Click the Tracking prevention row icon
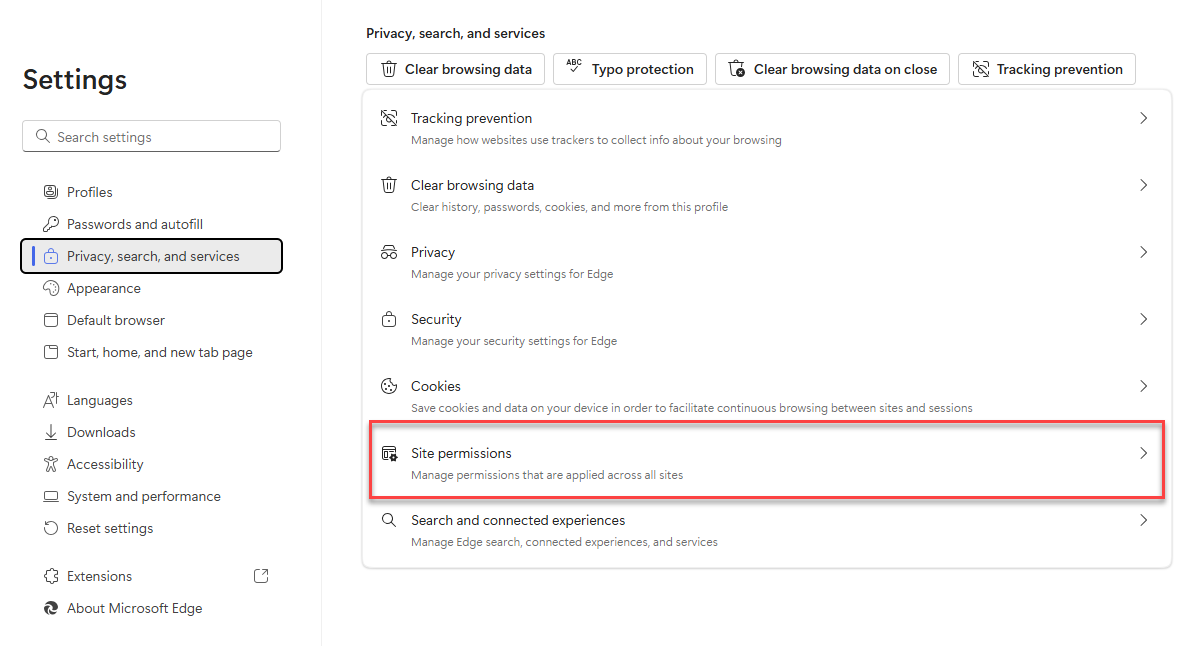 [389, 119]
